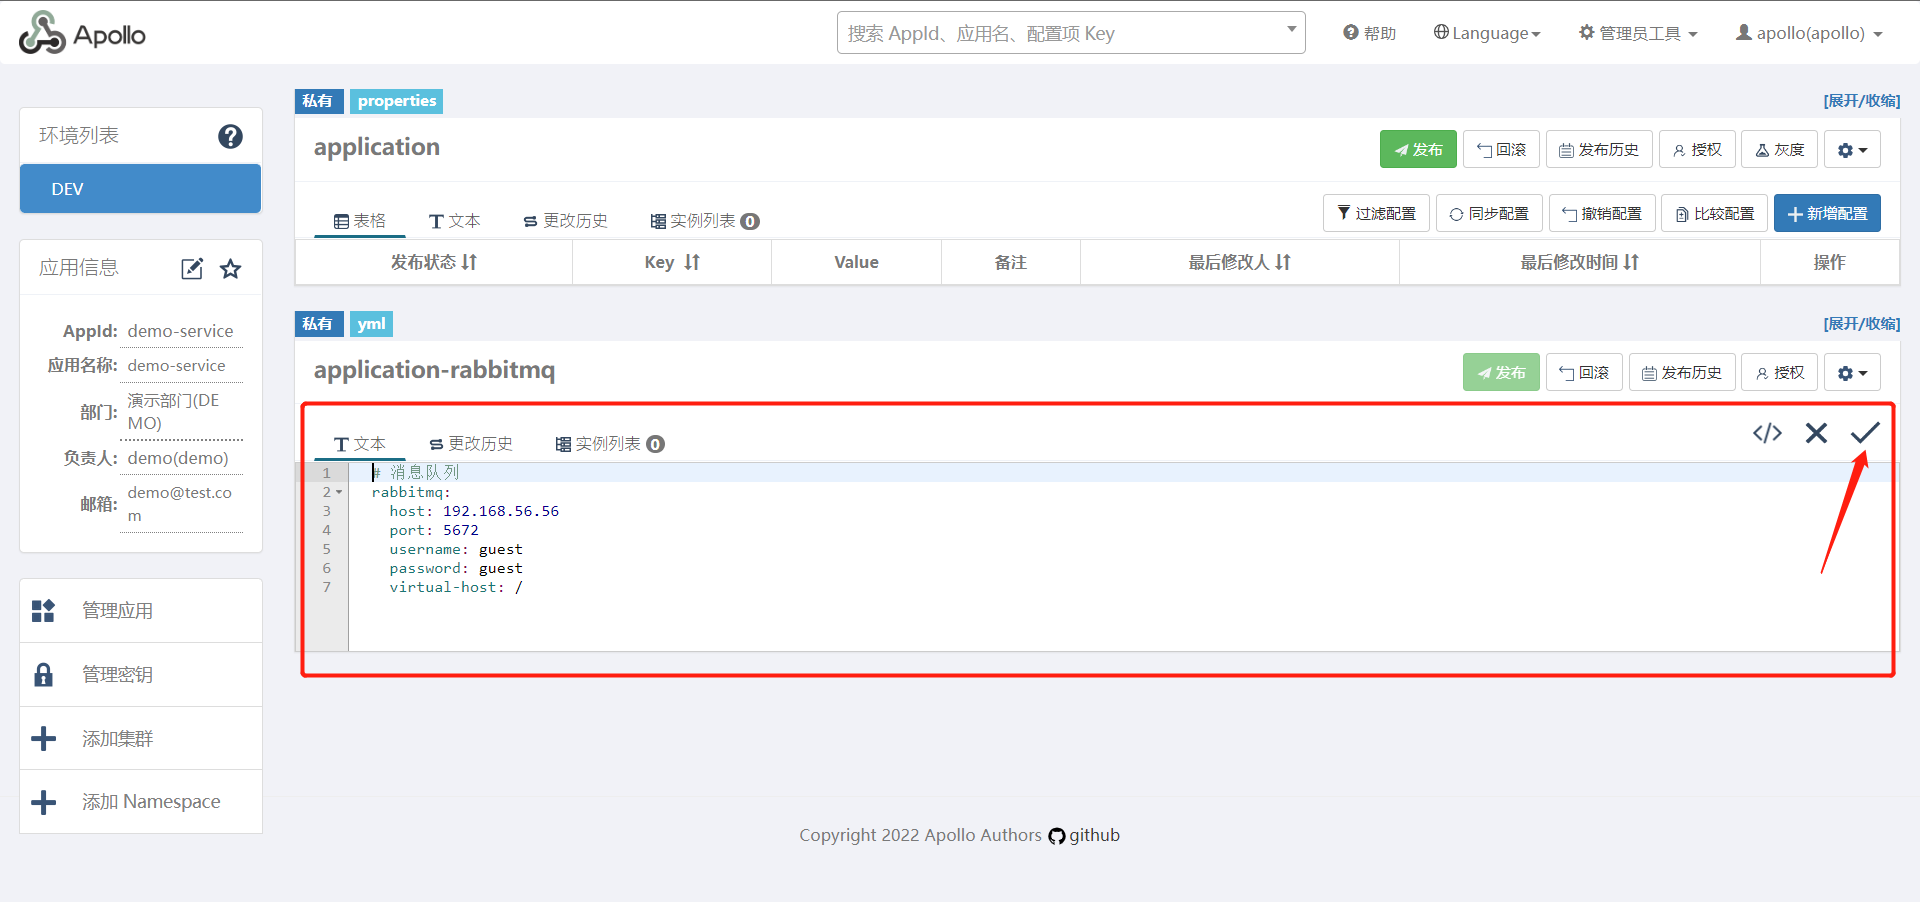Favorite the app with the star icon
The width and height of the screenshot is (1920, 902).
231,269
